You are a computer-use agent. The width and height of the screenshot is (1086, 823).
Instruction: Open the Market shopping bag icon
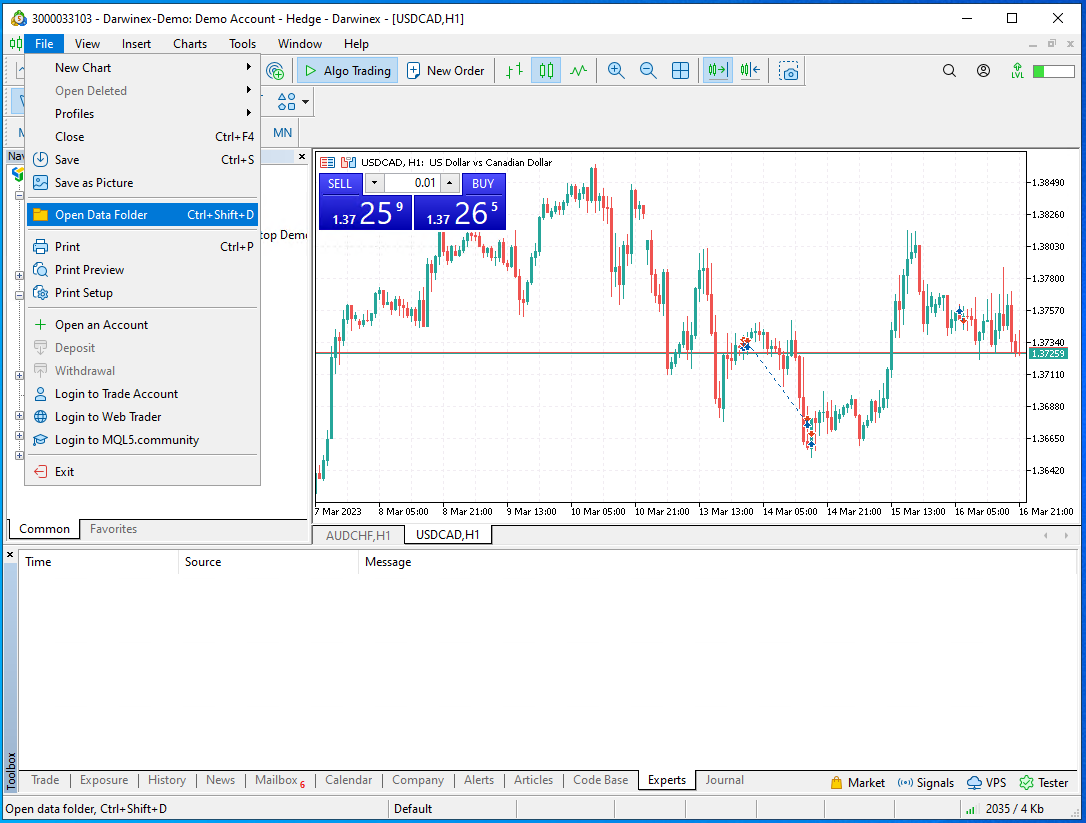coord(837,783)
